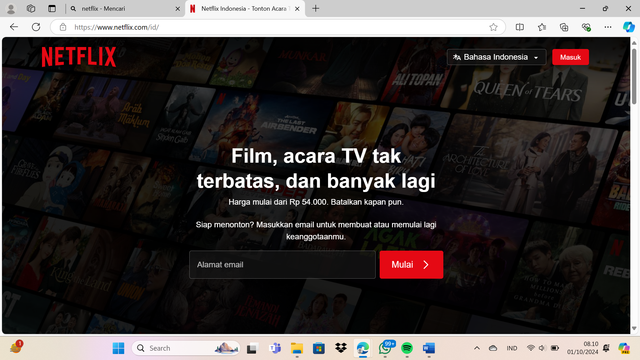Image resolution: width=640 pixels, height=360 pixels.
Task: Open Task View on the taskbar
Action: pos(252,348)
